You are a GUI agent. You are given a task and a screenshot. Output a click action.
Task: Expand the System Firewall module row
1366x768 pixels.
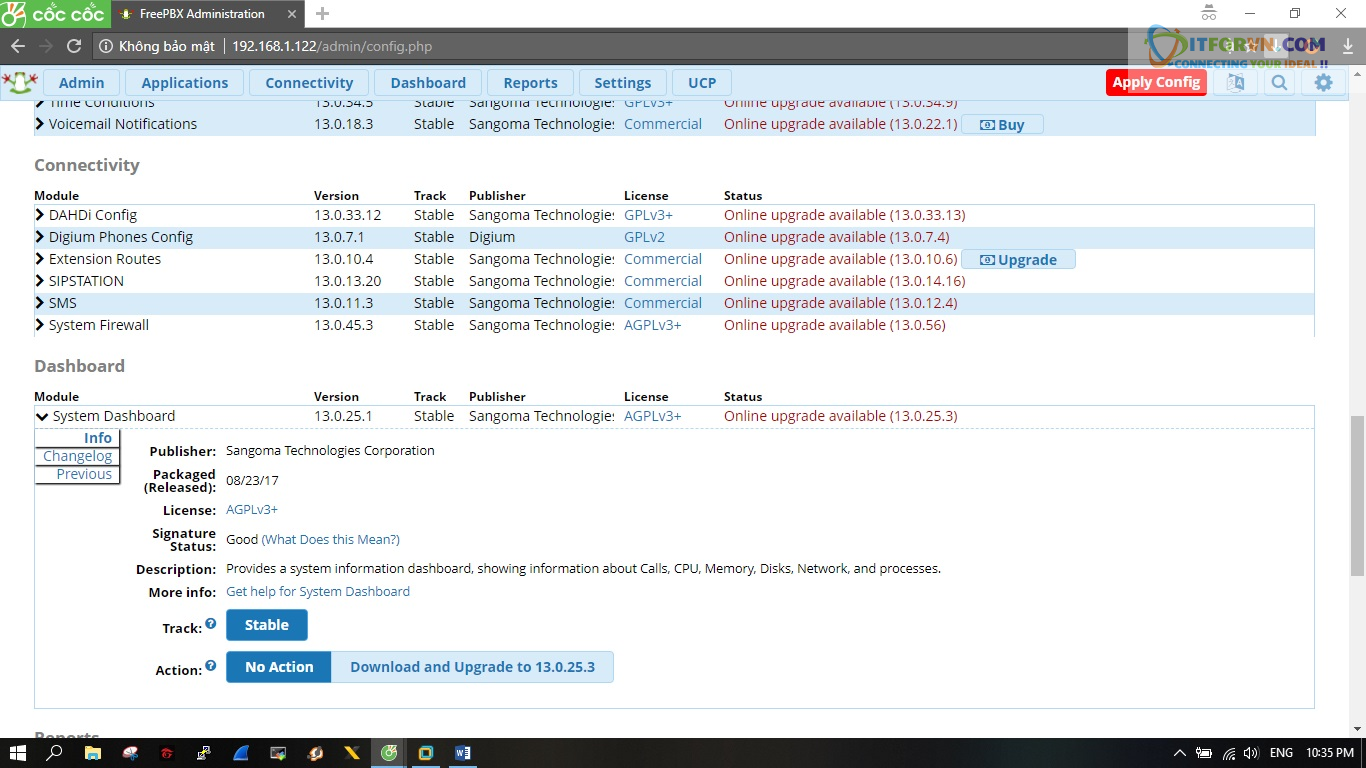[41, 325]
